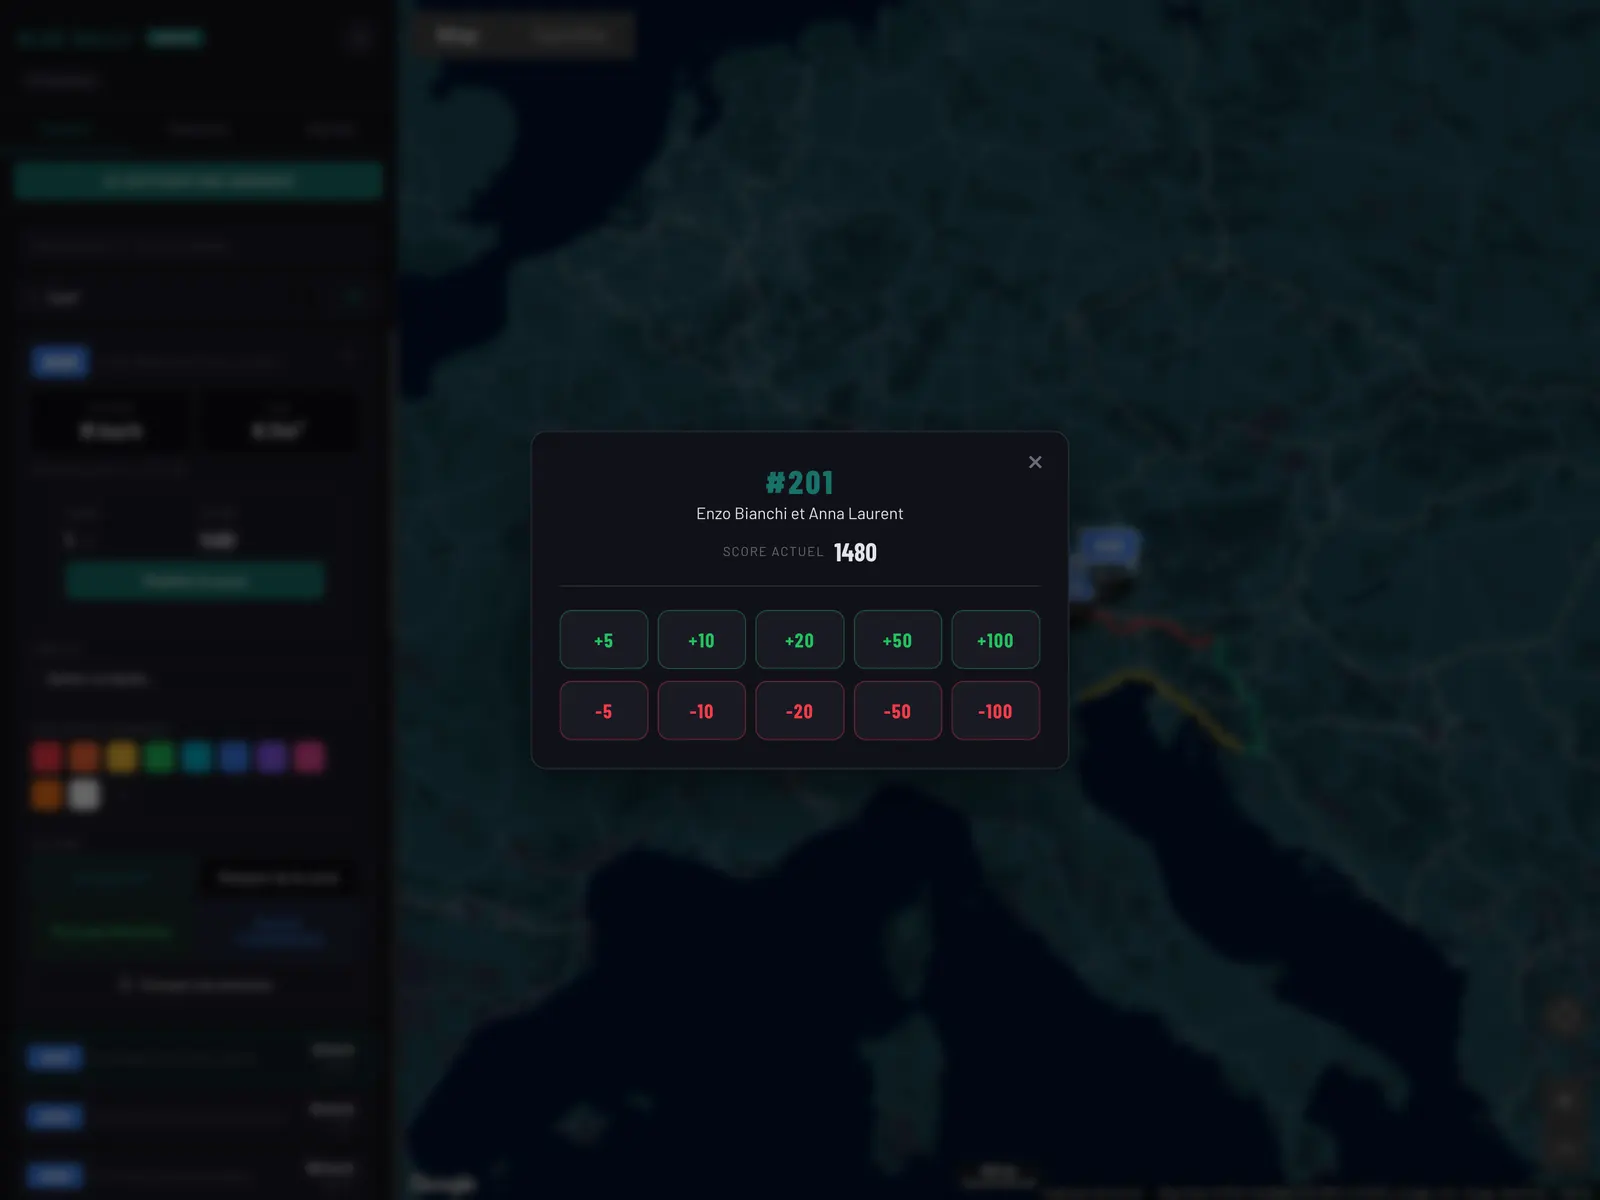
Task: Remove 100 points with -100
Action: point(995,711)
